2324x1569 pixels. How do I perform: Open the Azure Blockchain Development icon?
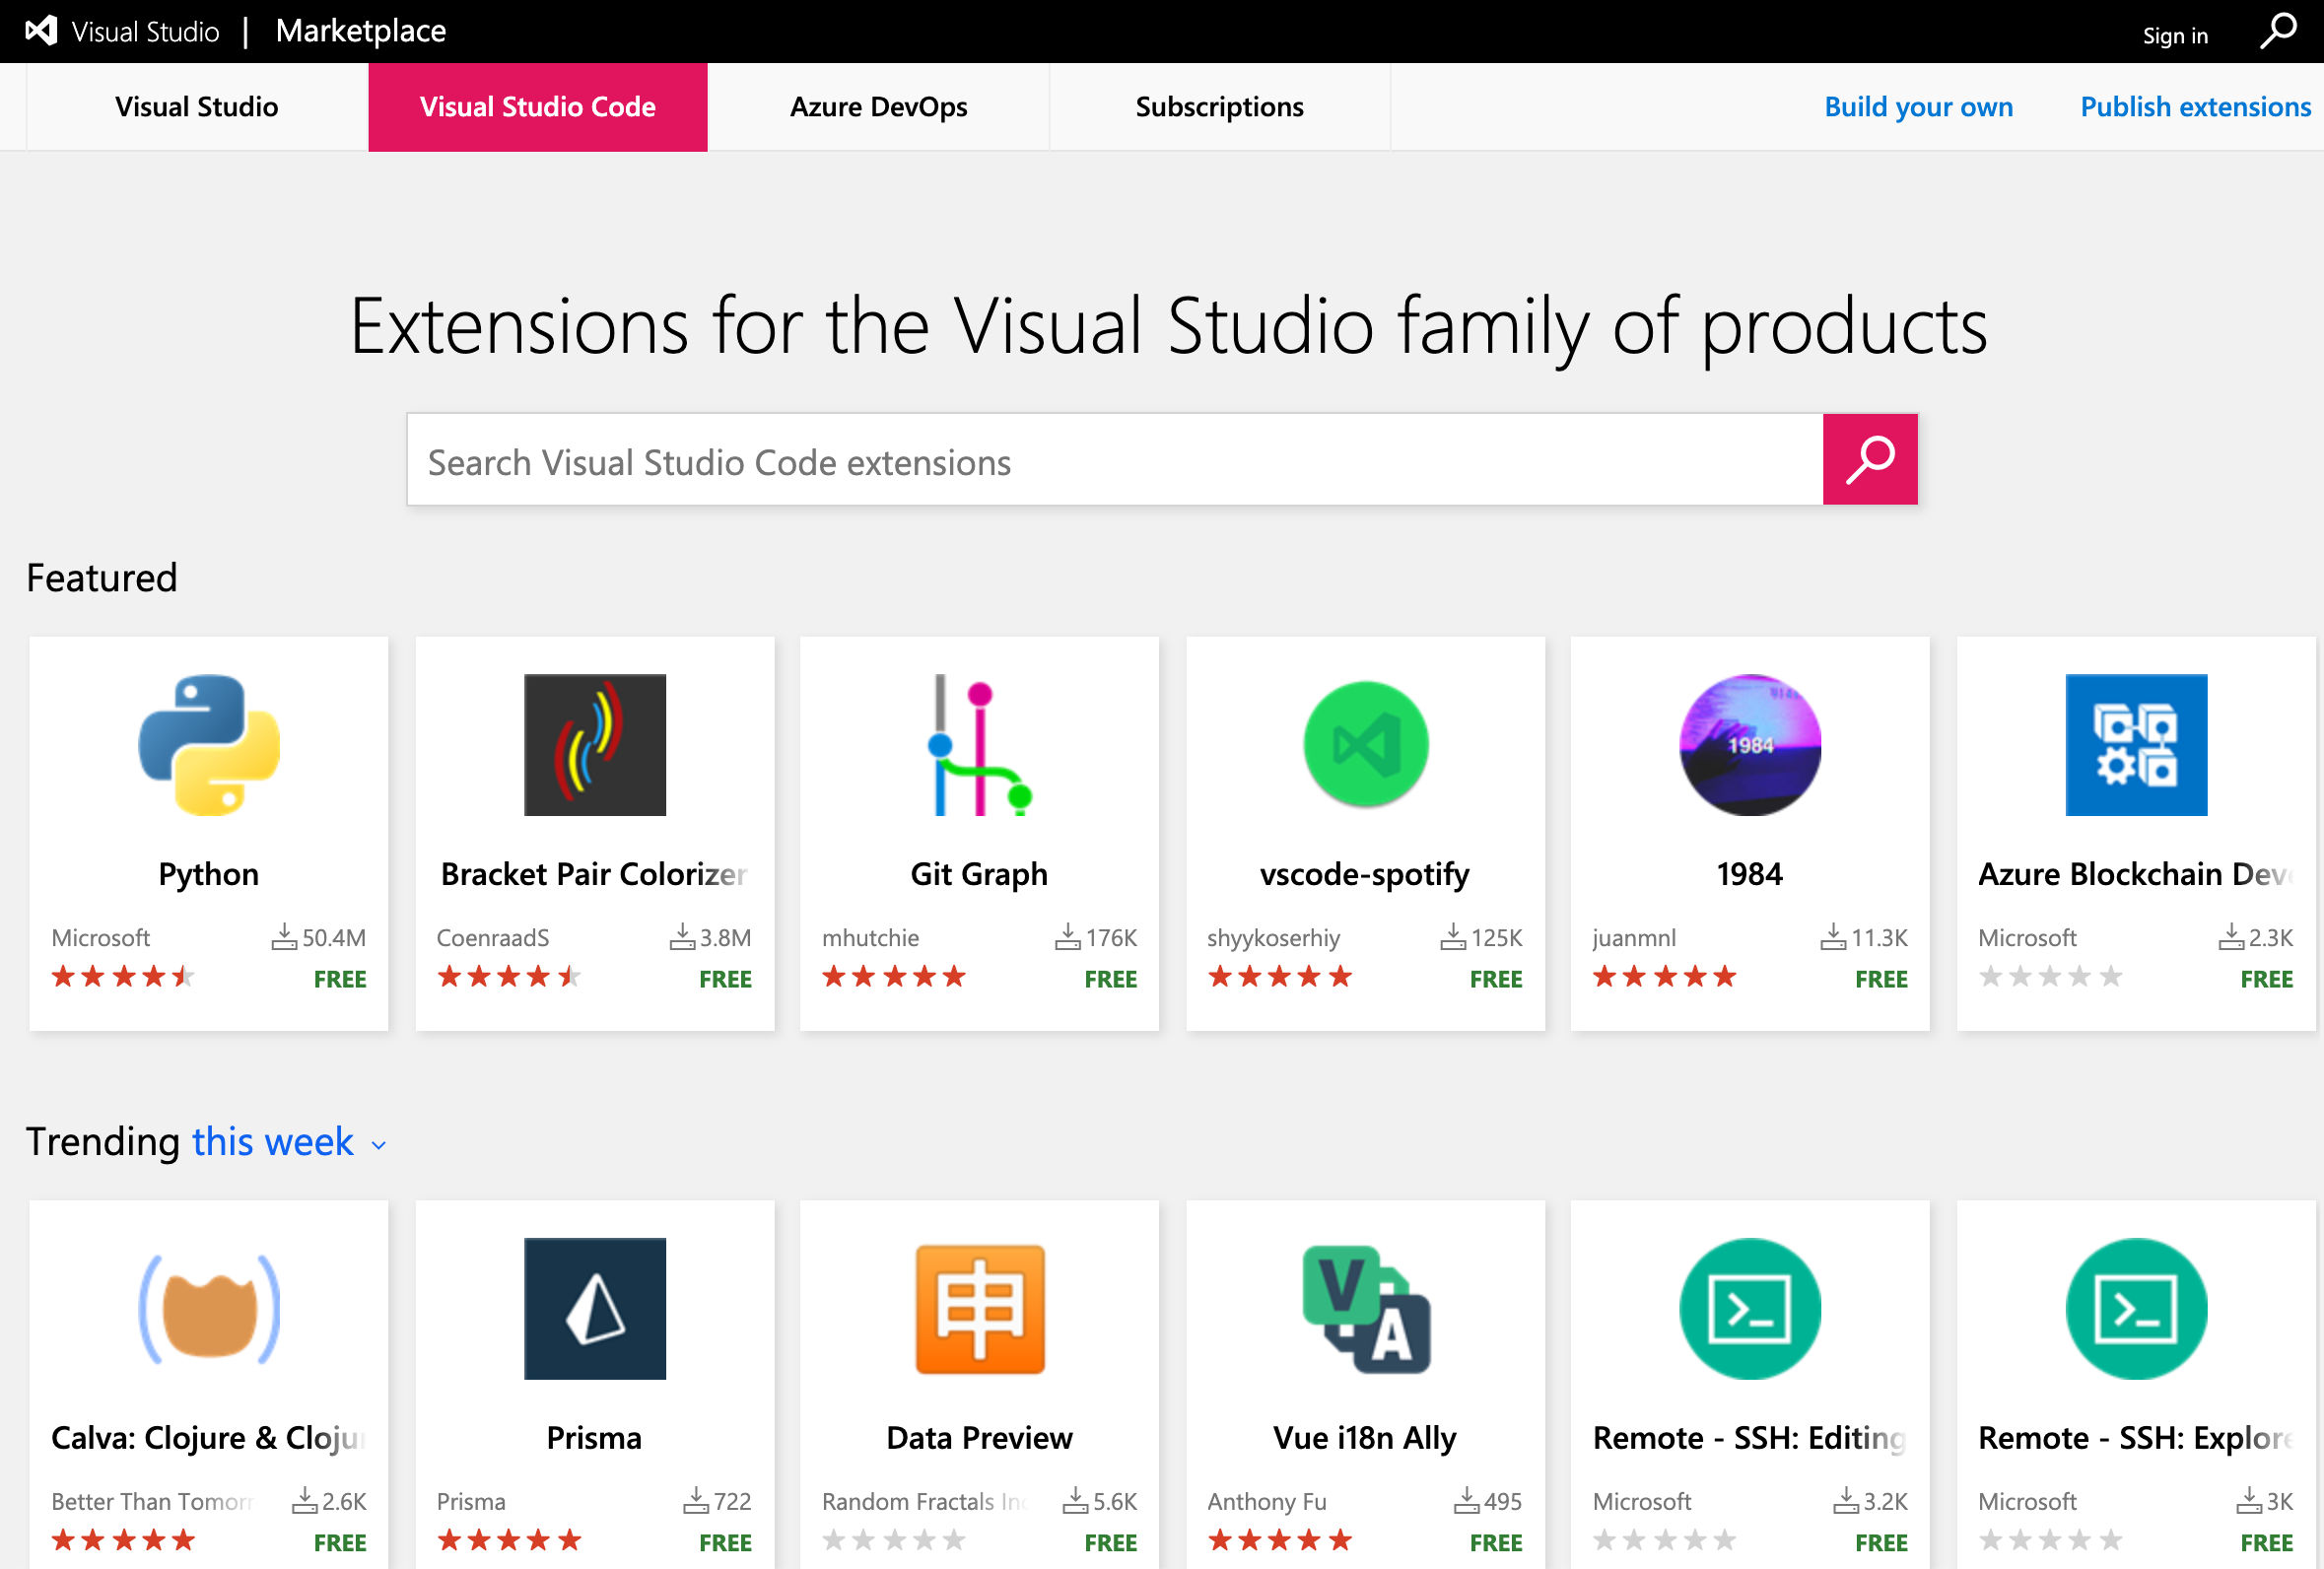pos(2136,745)
